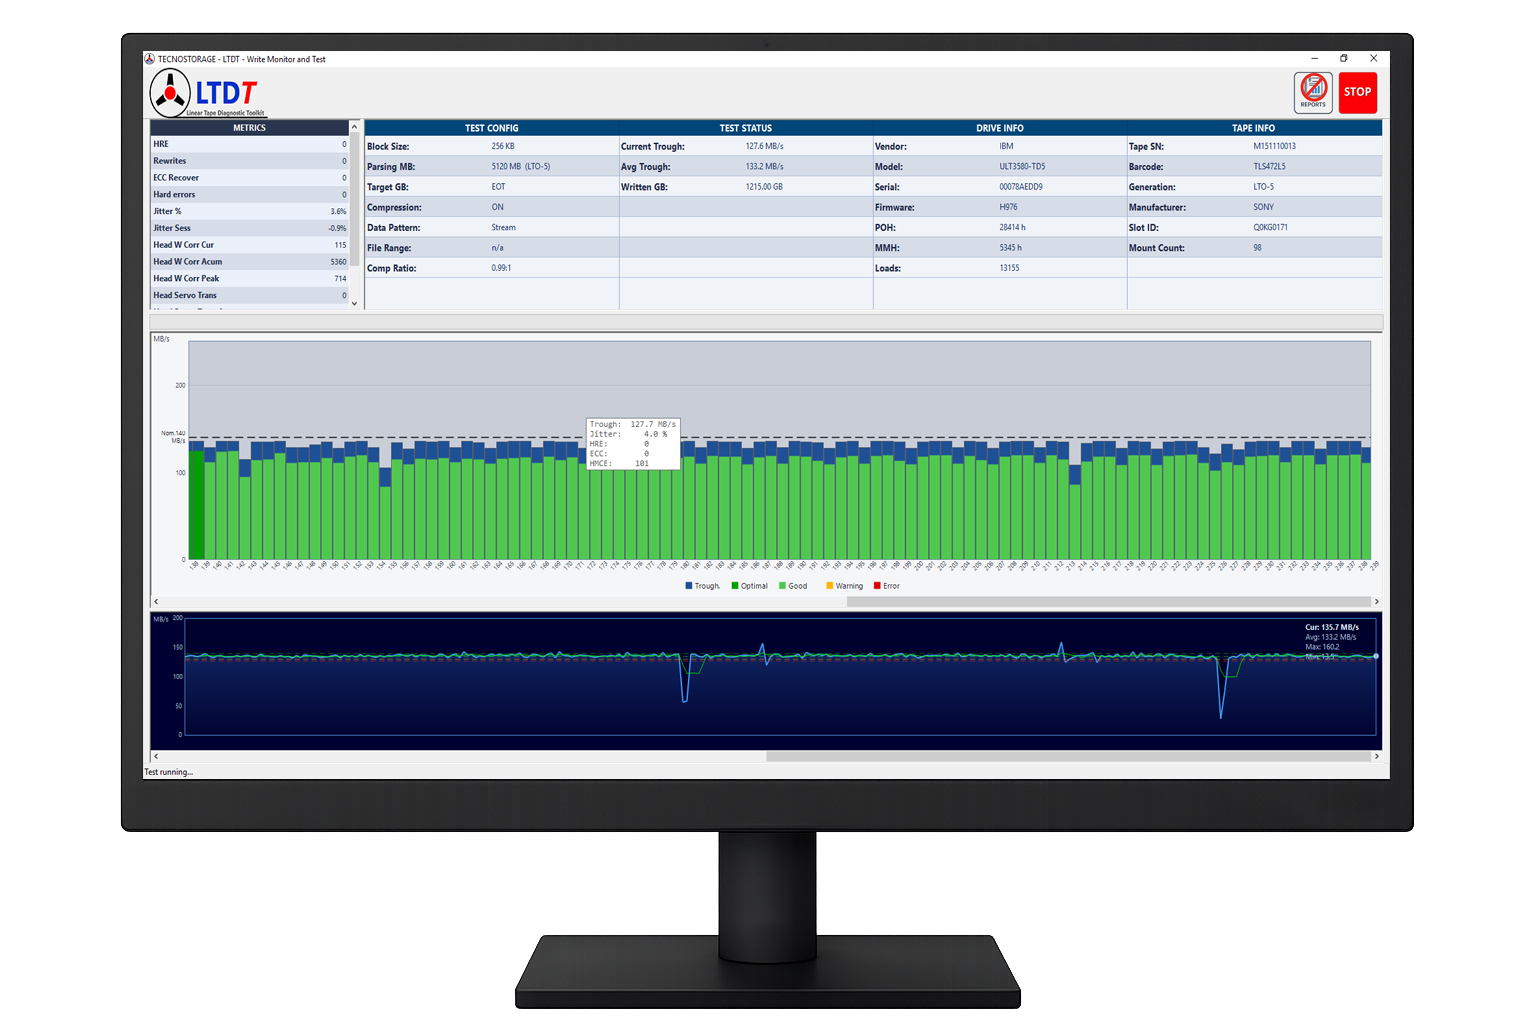1536x1024 pixels.
Task: Select the HRE metric row
Action: coord(249,144)
